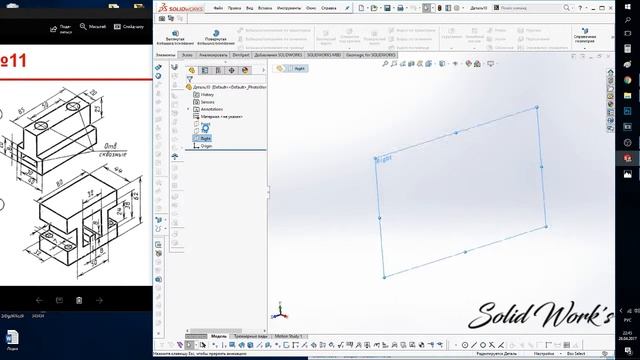The width and height of the screenshot is (640, 360).
Task: Switch to the Трехмерные виды bottom tab
Action: 250,336
